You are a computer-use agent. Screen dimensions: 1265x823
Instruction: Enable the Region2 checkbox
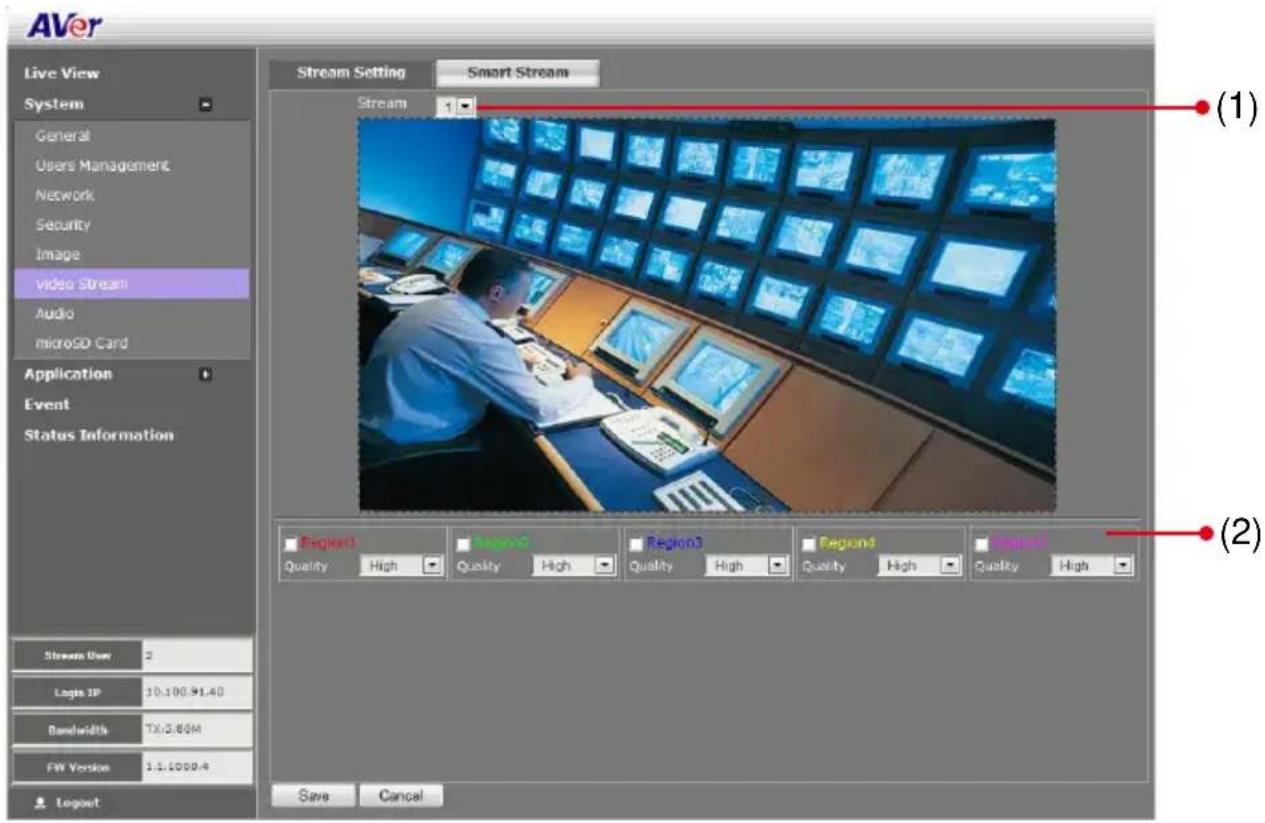click(463, 544)
